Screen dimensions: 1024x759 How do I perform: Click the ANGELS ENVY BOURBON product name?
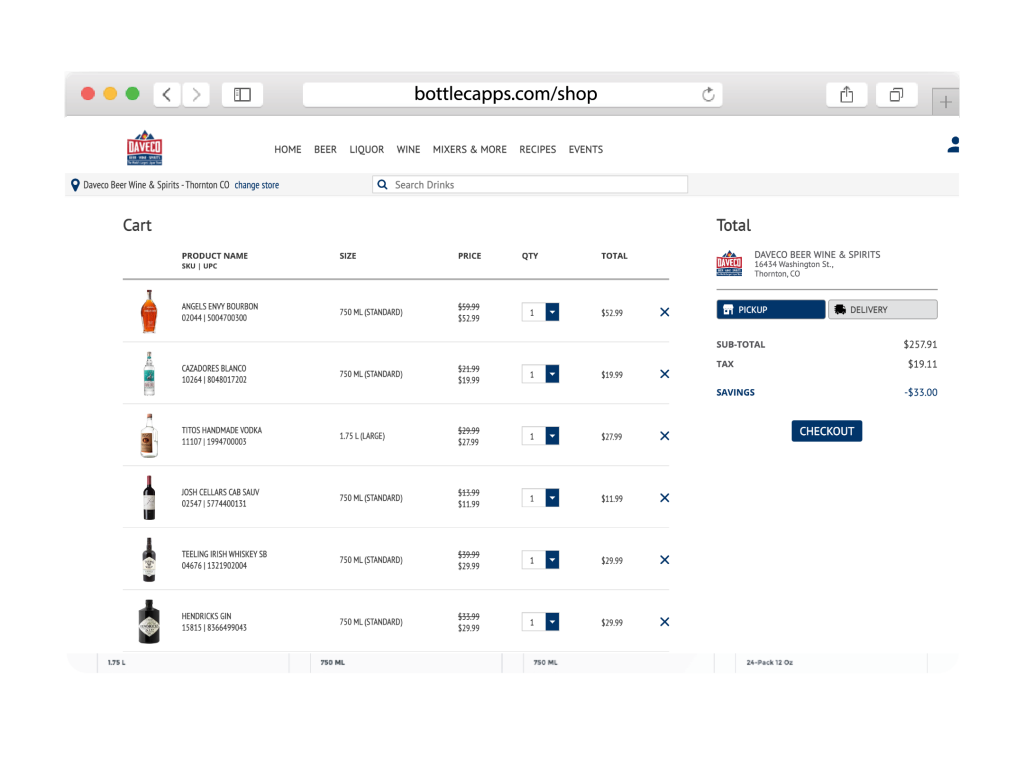[219, 306]
